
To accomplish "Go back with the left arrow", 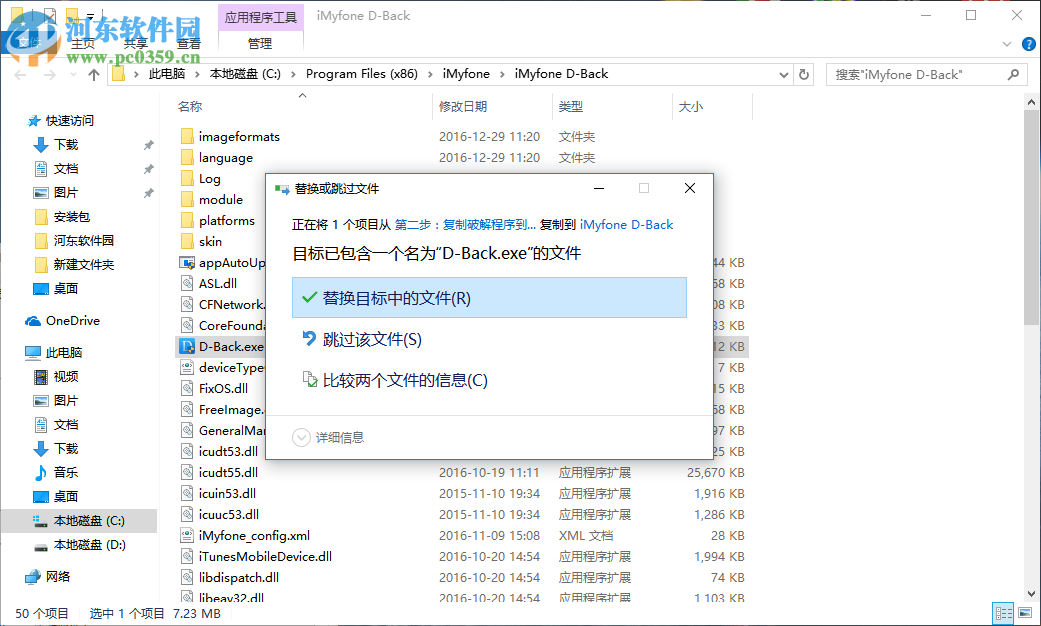I will (18, 73).
